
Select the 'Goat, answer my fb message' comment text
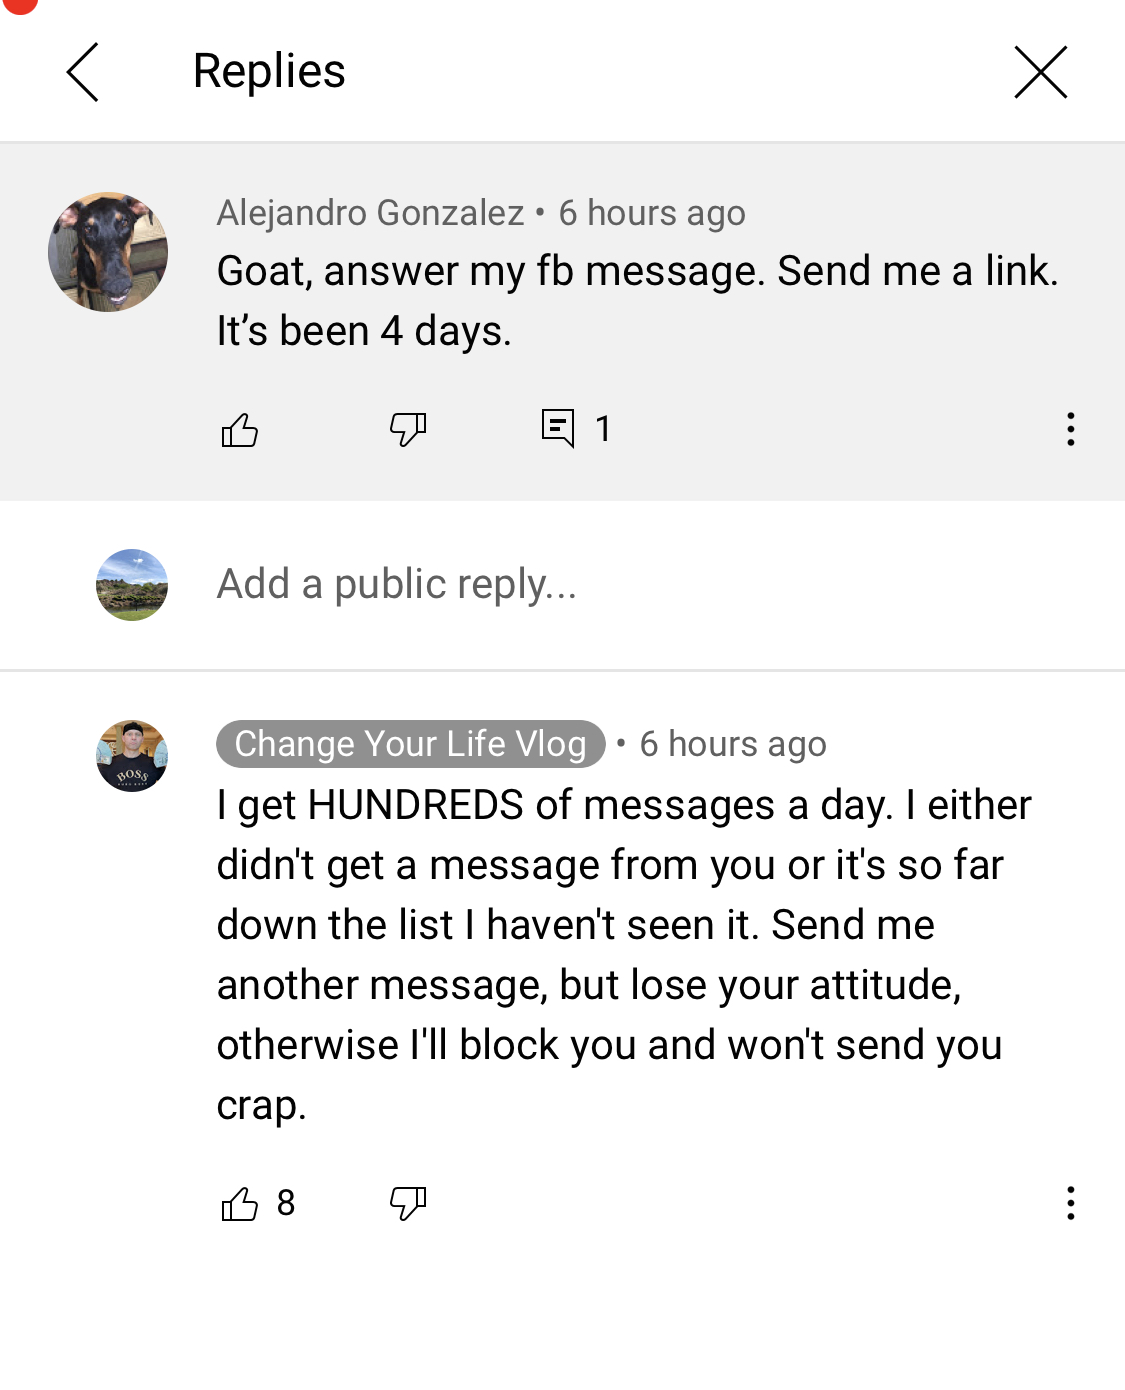click(638, 301)
